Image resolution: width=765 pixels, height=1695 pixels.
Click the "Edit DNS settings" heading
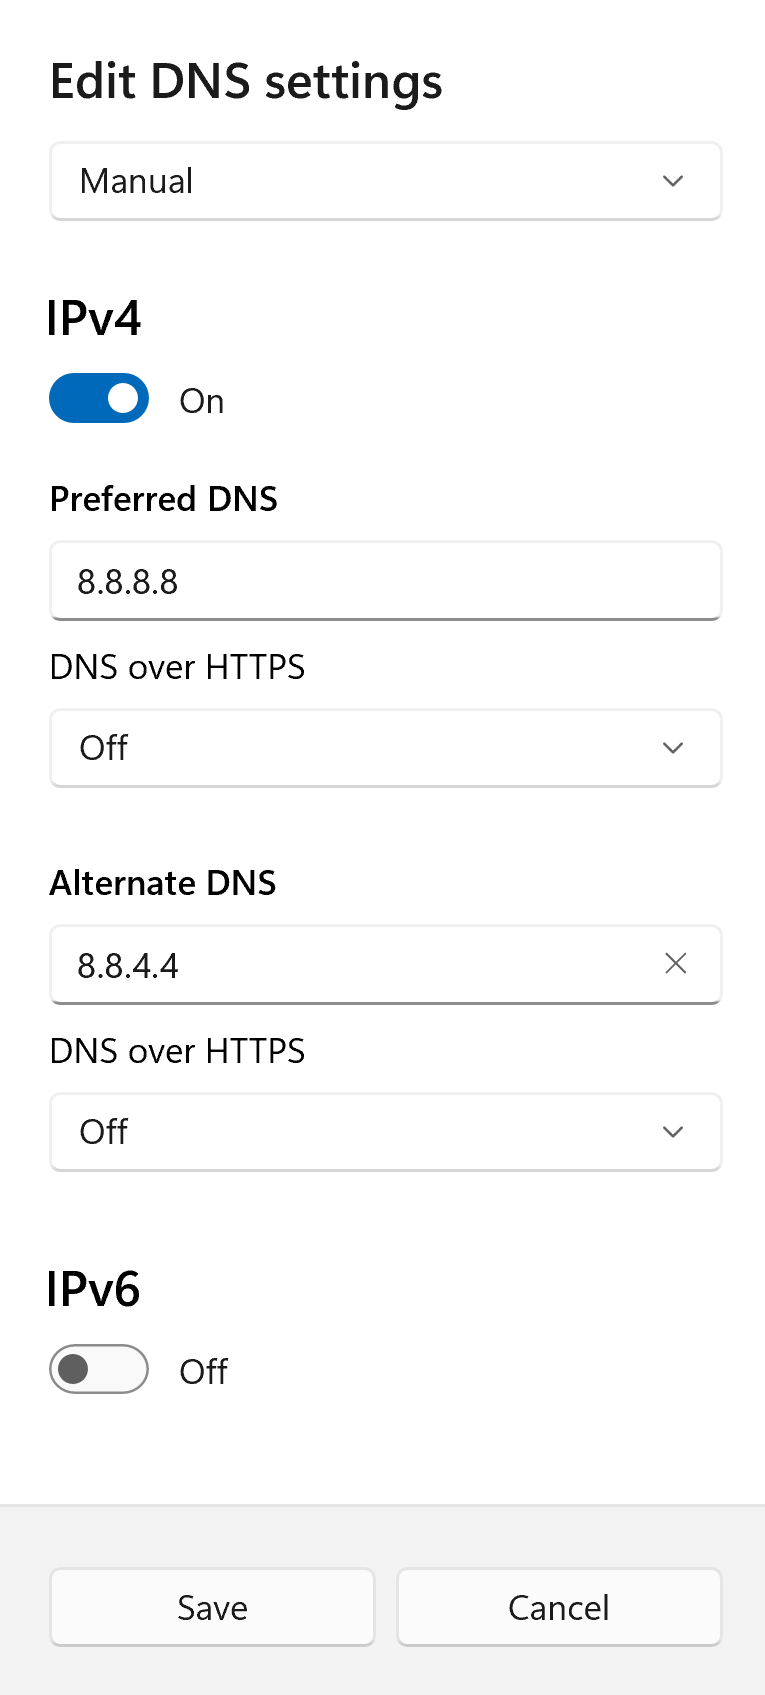[x=246, y=82]
